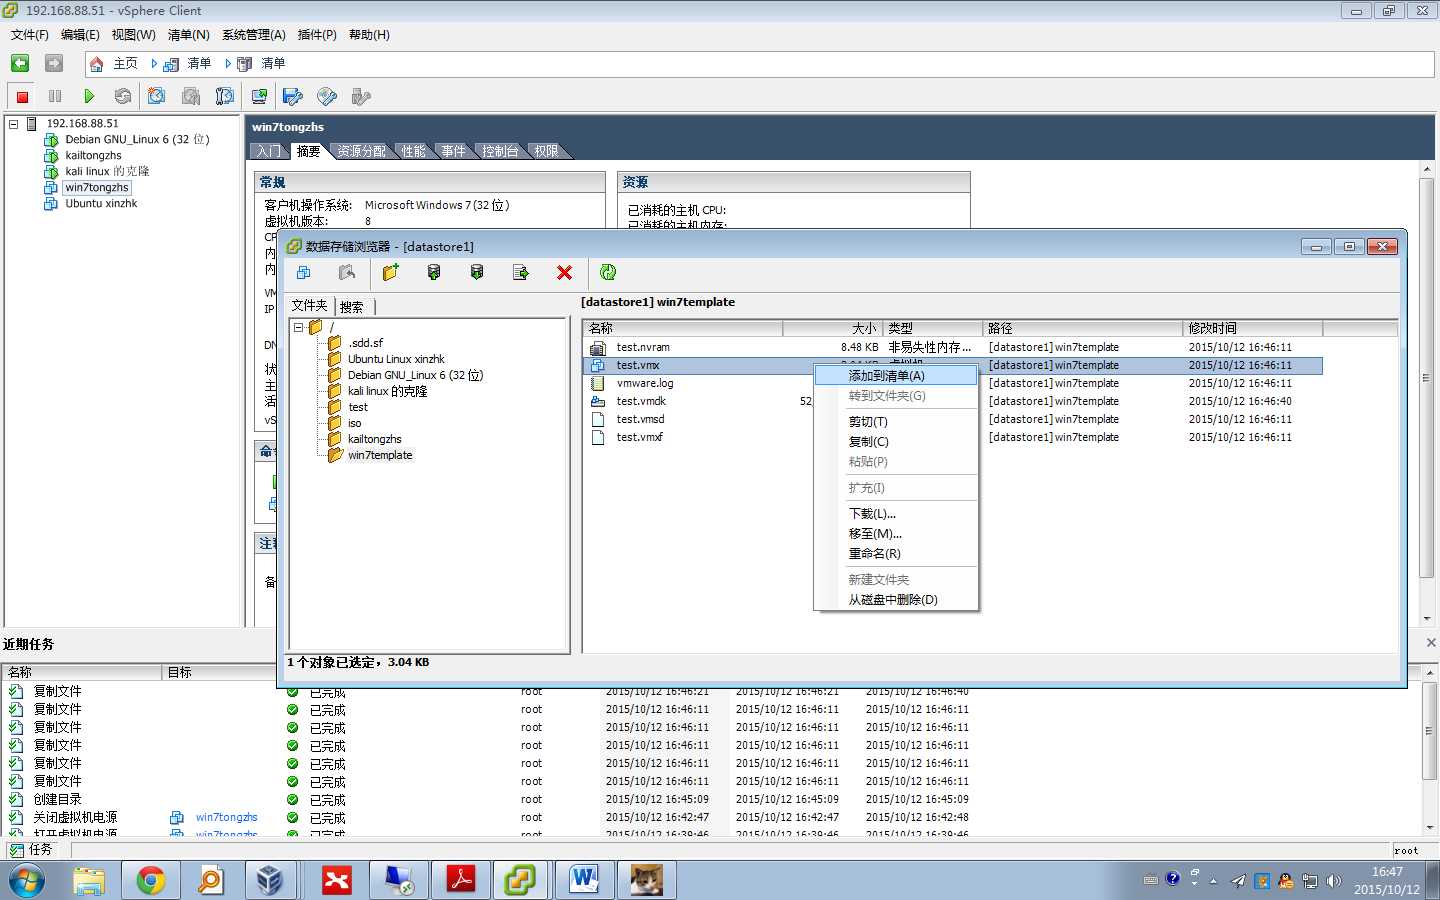Click the take snapshot toolbar icon

pos(156,96)
